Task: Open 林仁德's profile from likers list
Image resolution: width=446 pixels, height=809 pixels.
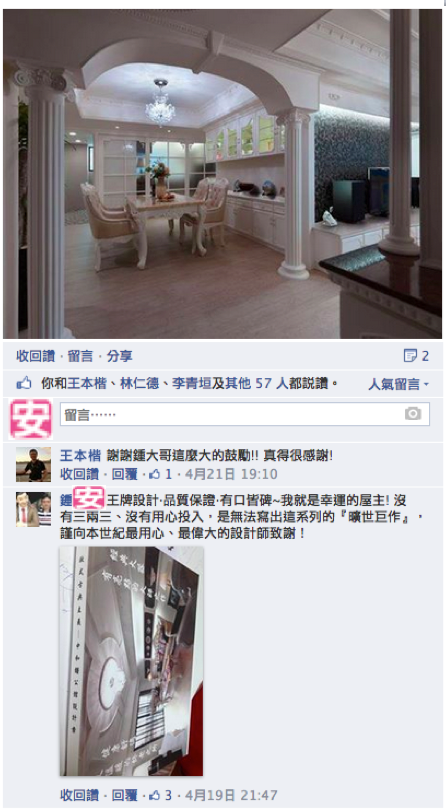Action: (139, 383)
